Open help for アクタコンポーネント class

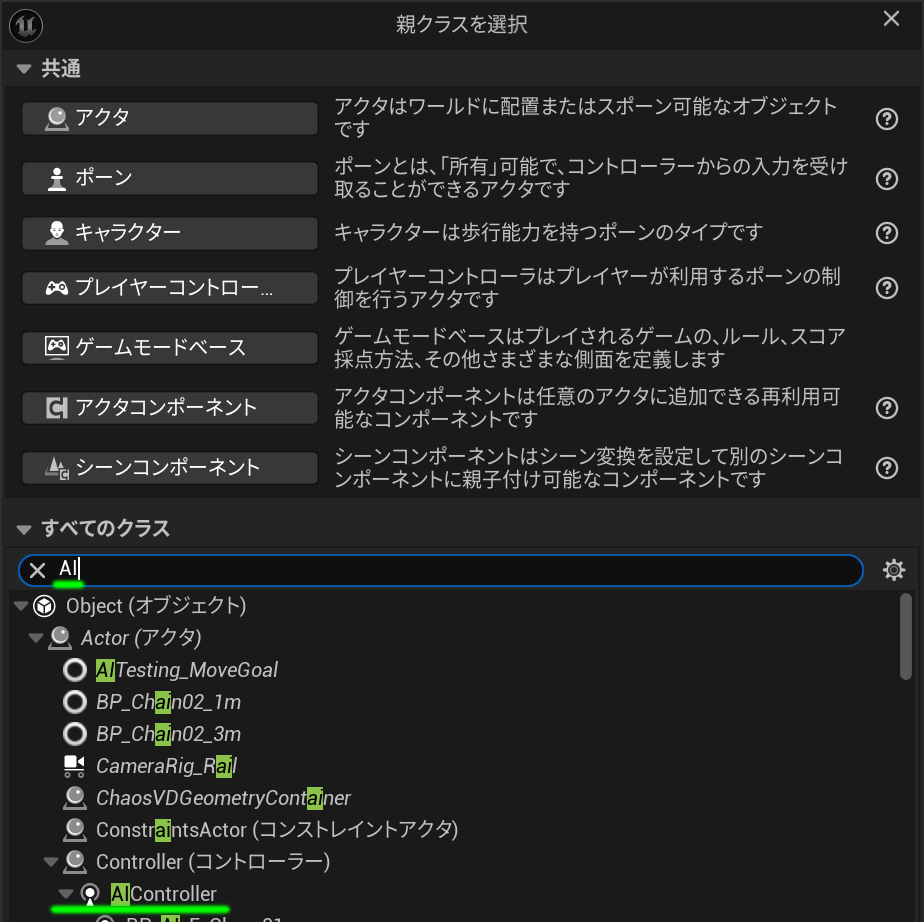tap(886, 408)
